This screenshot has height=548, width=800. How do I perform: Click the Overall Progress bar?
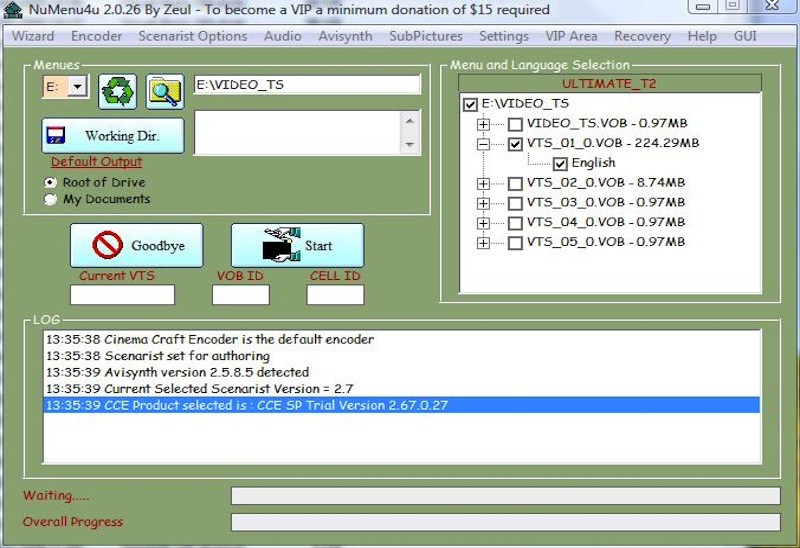click(x=505, y=522)
